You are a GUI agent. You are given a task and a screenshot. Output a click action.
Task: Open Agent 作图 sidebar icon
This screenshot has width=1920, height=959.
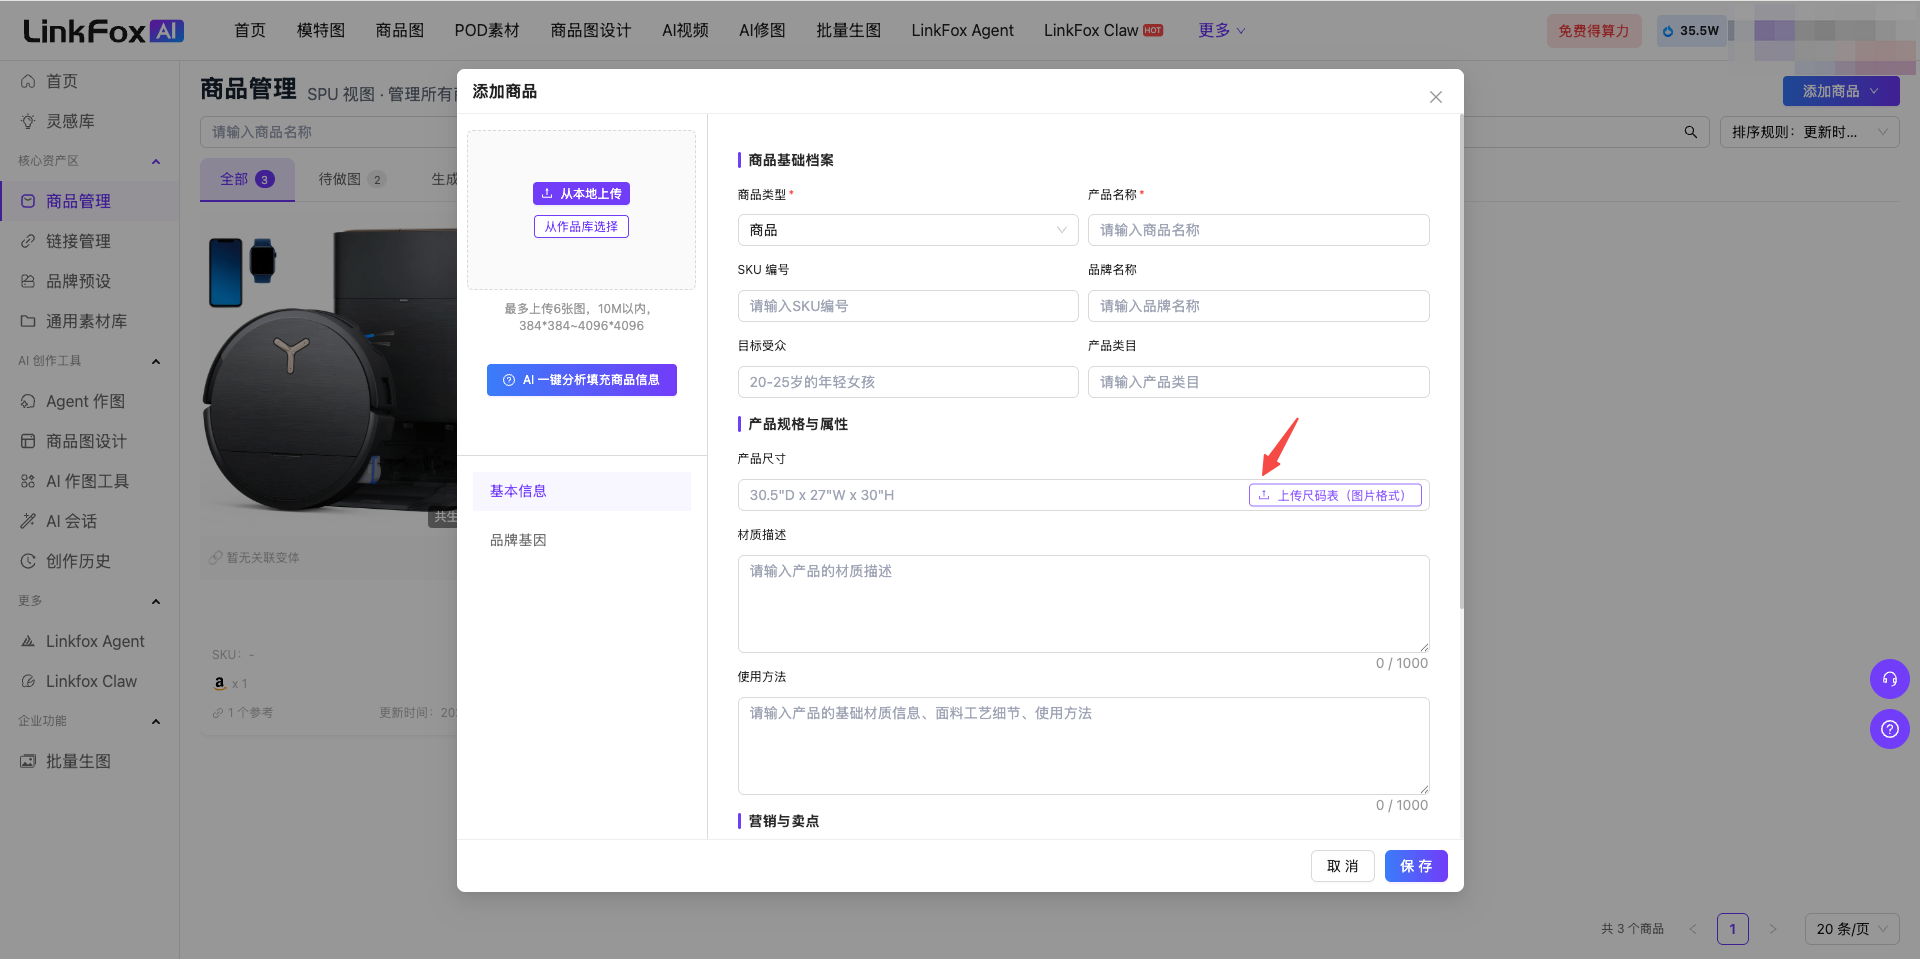click(x=28, y=401)
